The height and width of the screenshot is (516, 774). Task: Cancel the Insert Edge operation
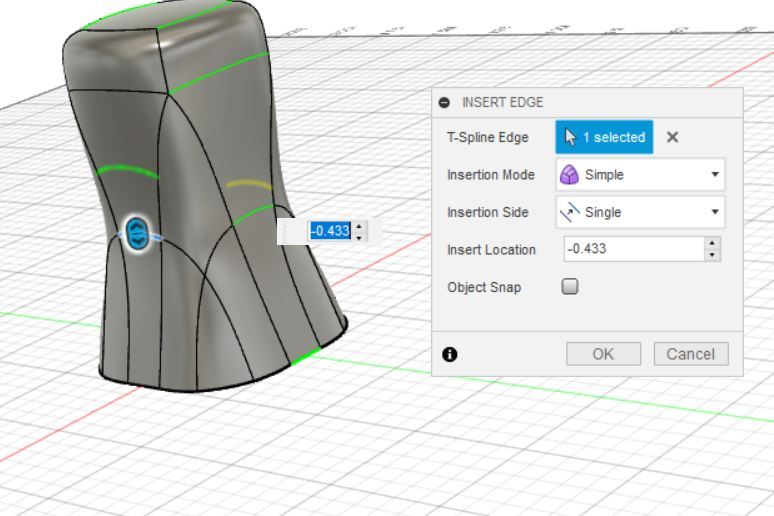pyautogui.click(x=691, y=354)
